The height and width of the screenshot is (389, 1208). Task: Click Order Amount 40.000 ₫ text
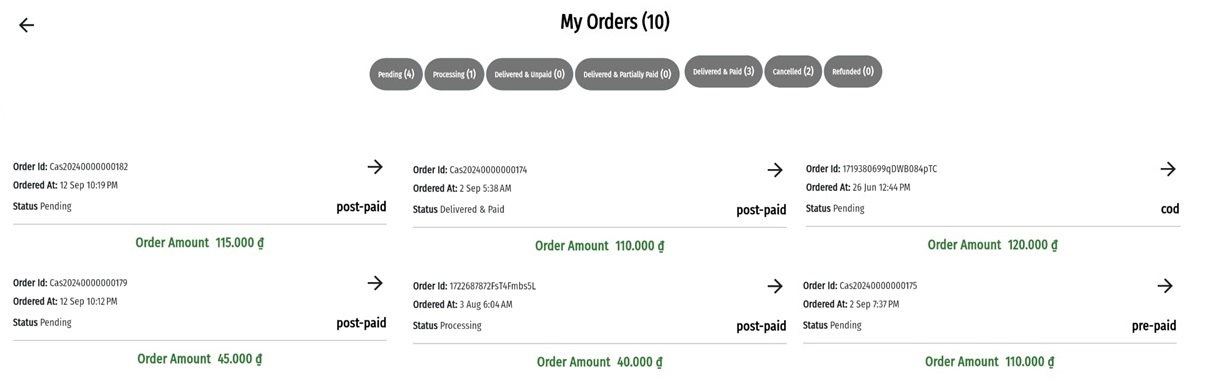point(599,362)
